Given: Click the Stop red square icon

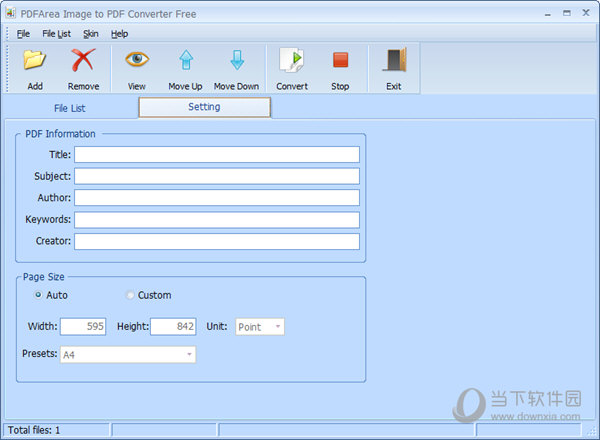Looking at the screenshot, I should (x=340, y=60).
